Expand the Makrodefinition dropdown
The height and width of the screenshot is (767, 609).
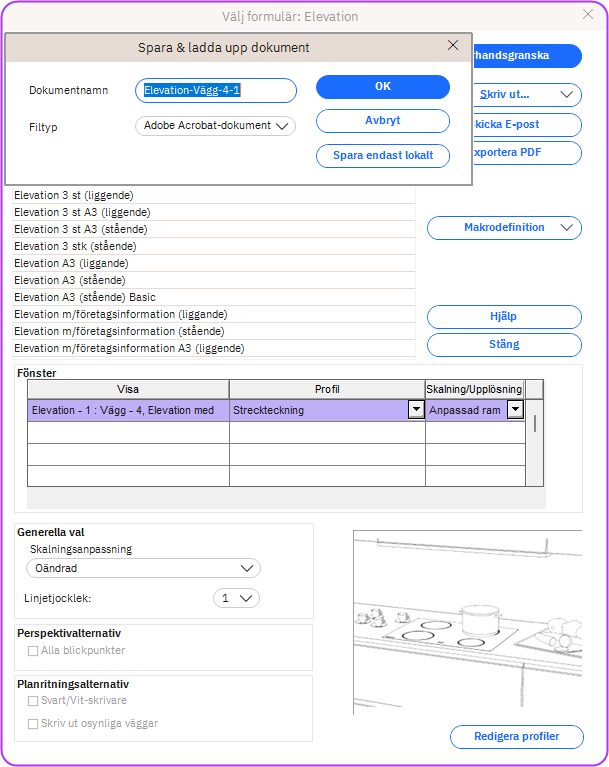click(x=504, y=228)
